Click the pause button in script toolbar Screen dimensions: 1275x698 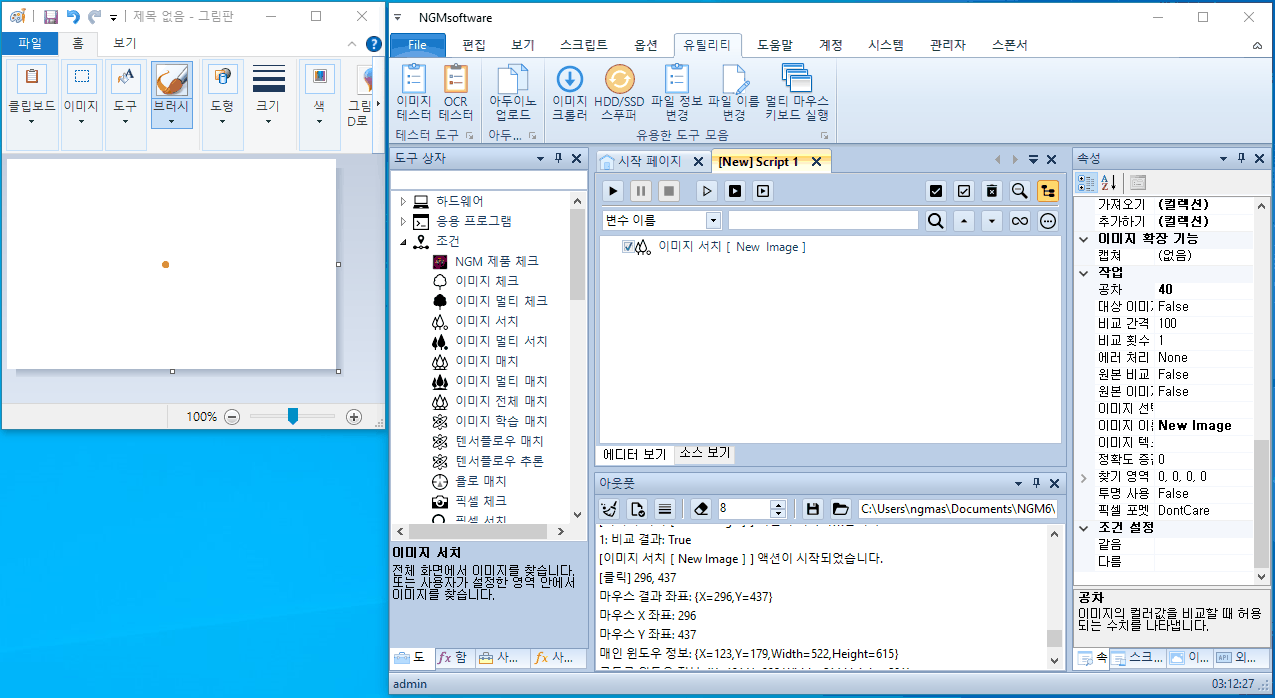[x=641, y=191]
